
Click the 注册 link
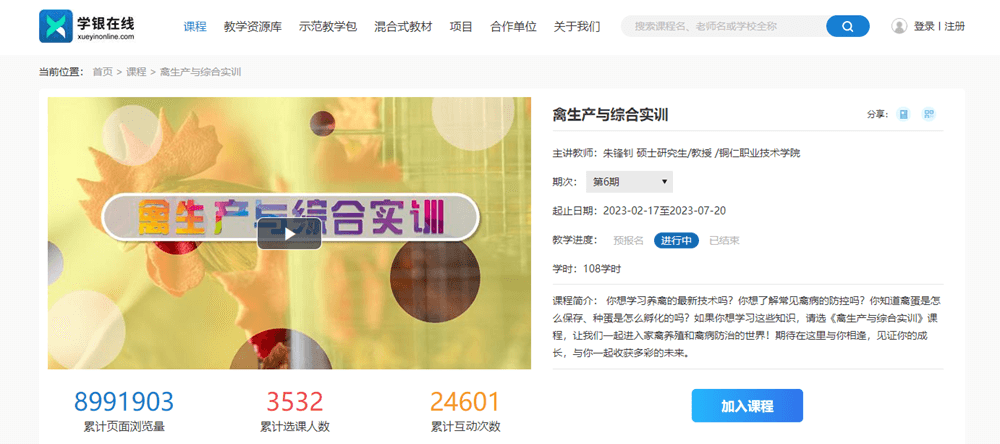[955, 26]
